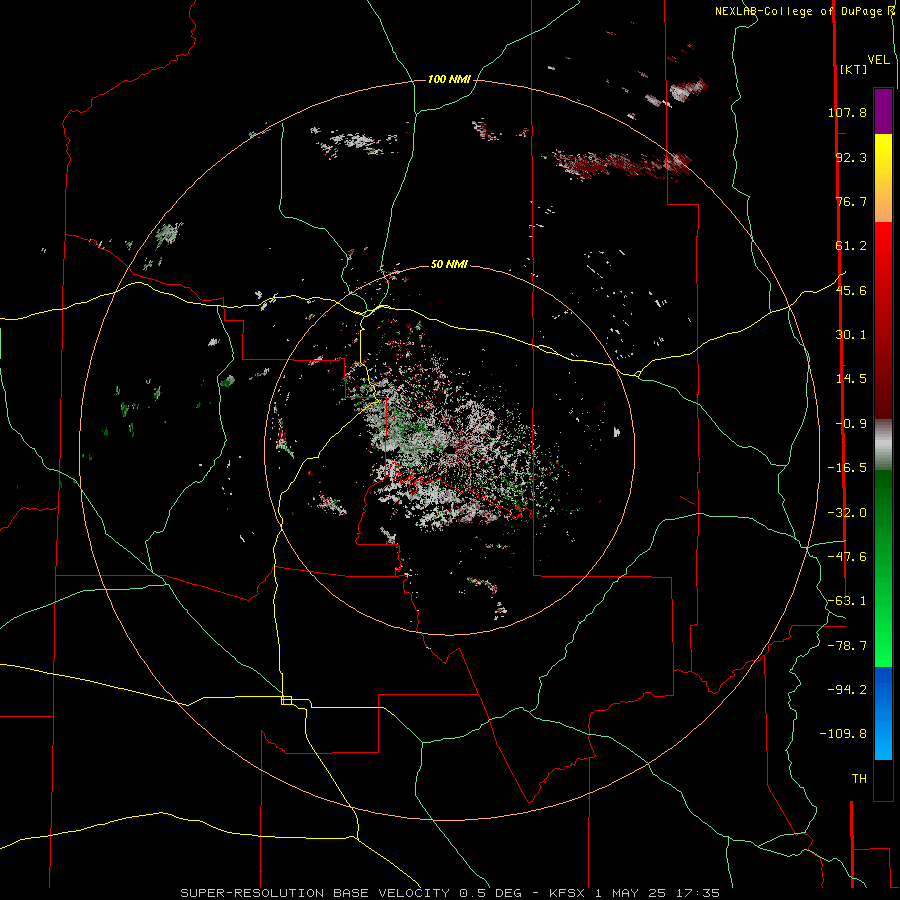Click the purple segment of the color bar

(x=883, y=112)
